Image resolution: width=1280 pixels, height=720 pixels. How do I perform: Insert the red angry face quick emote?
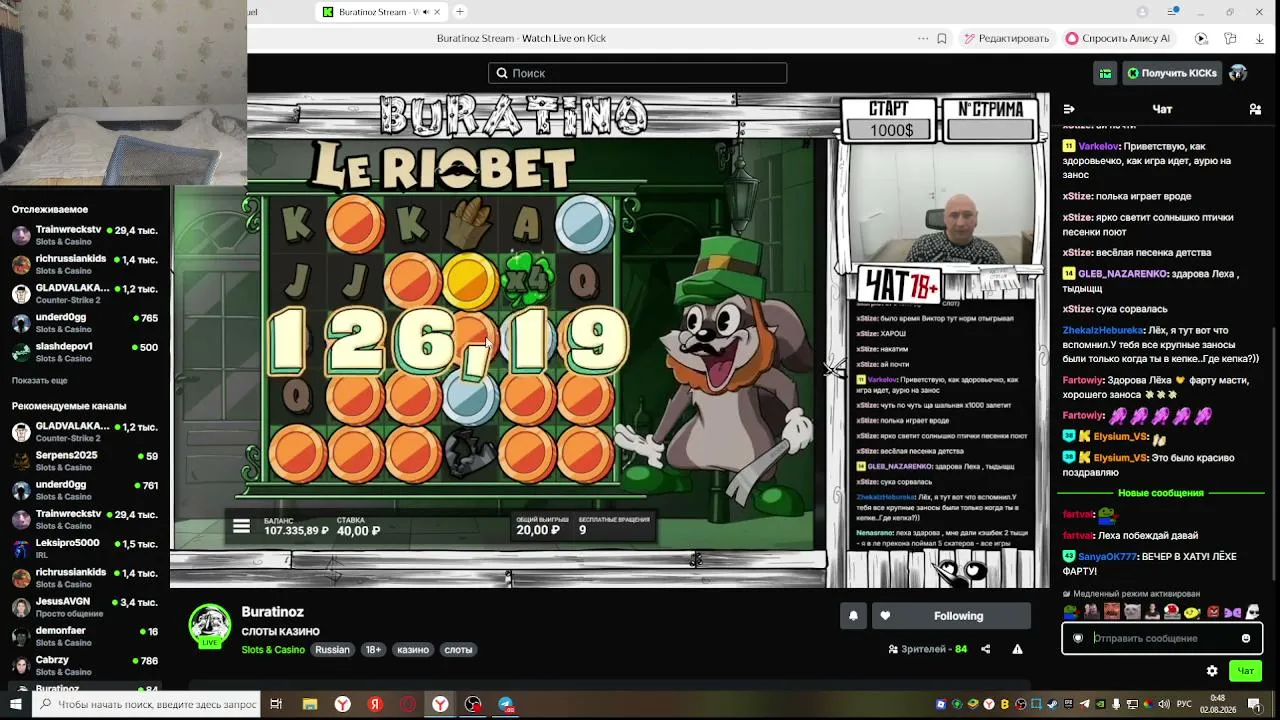[x=1213, y=612]
